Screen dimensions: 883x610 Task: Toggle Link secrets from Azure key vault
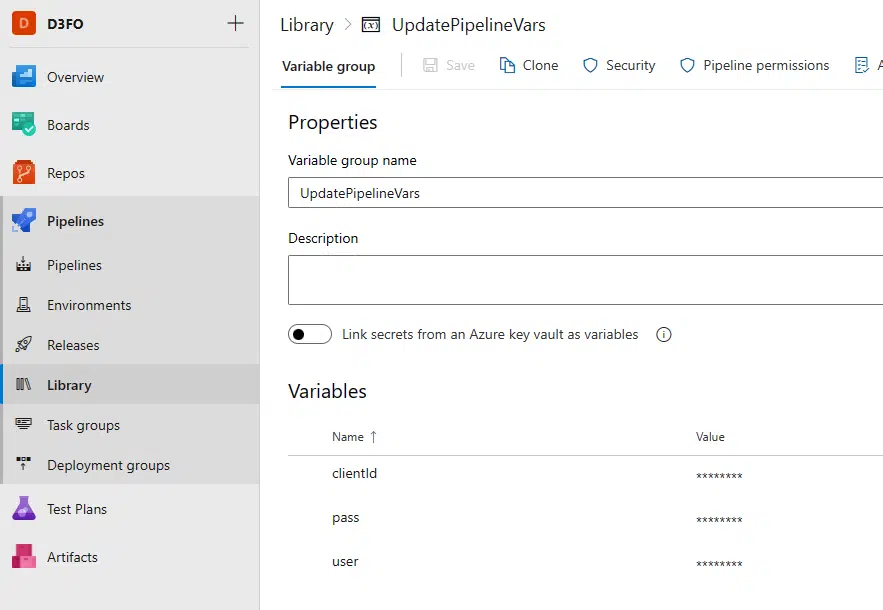(x=310, y=335)
